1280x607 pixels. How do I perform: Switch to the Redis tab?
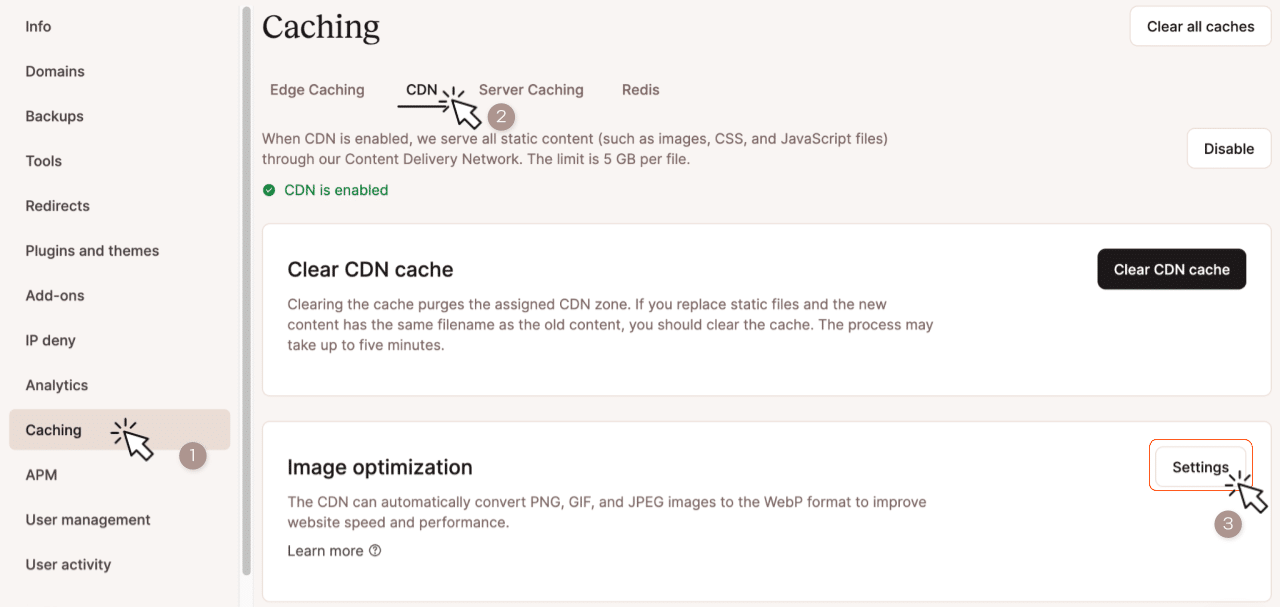pyautogui.click(x=640, y=89)
